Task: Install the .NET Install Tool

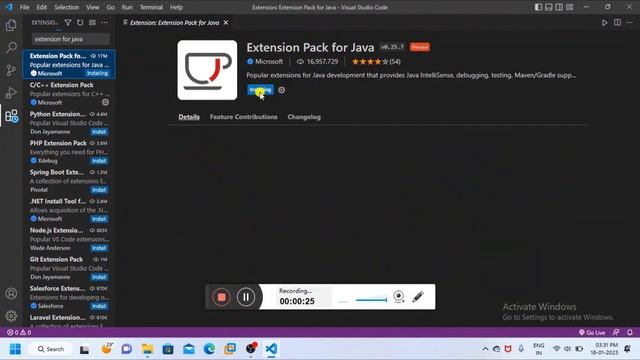Action: point(99,219)
